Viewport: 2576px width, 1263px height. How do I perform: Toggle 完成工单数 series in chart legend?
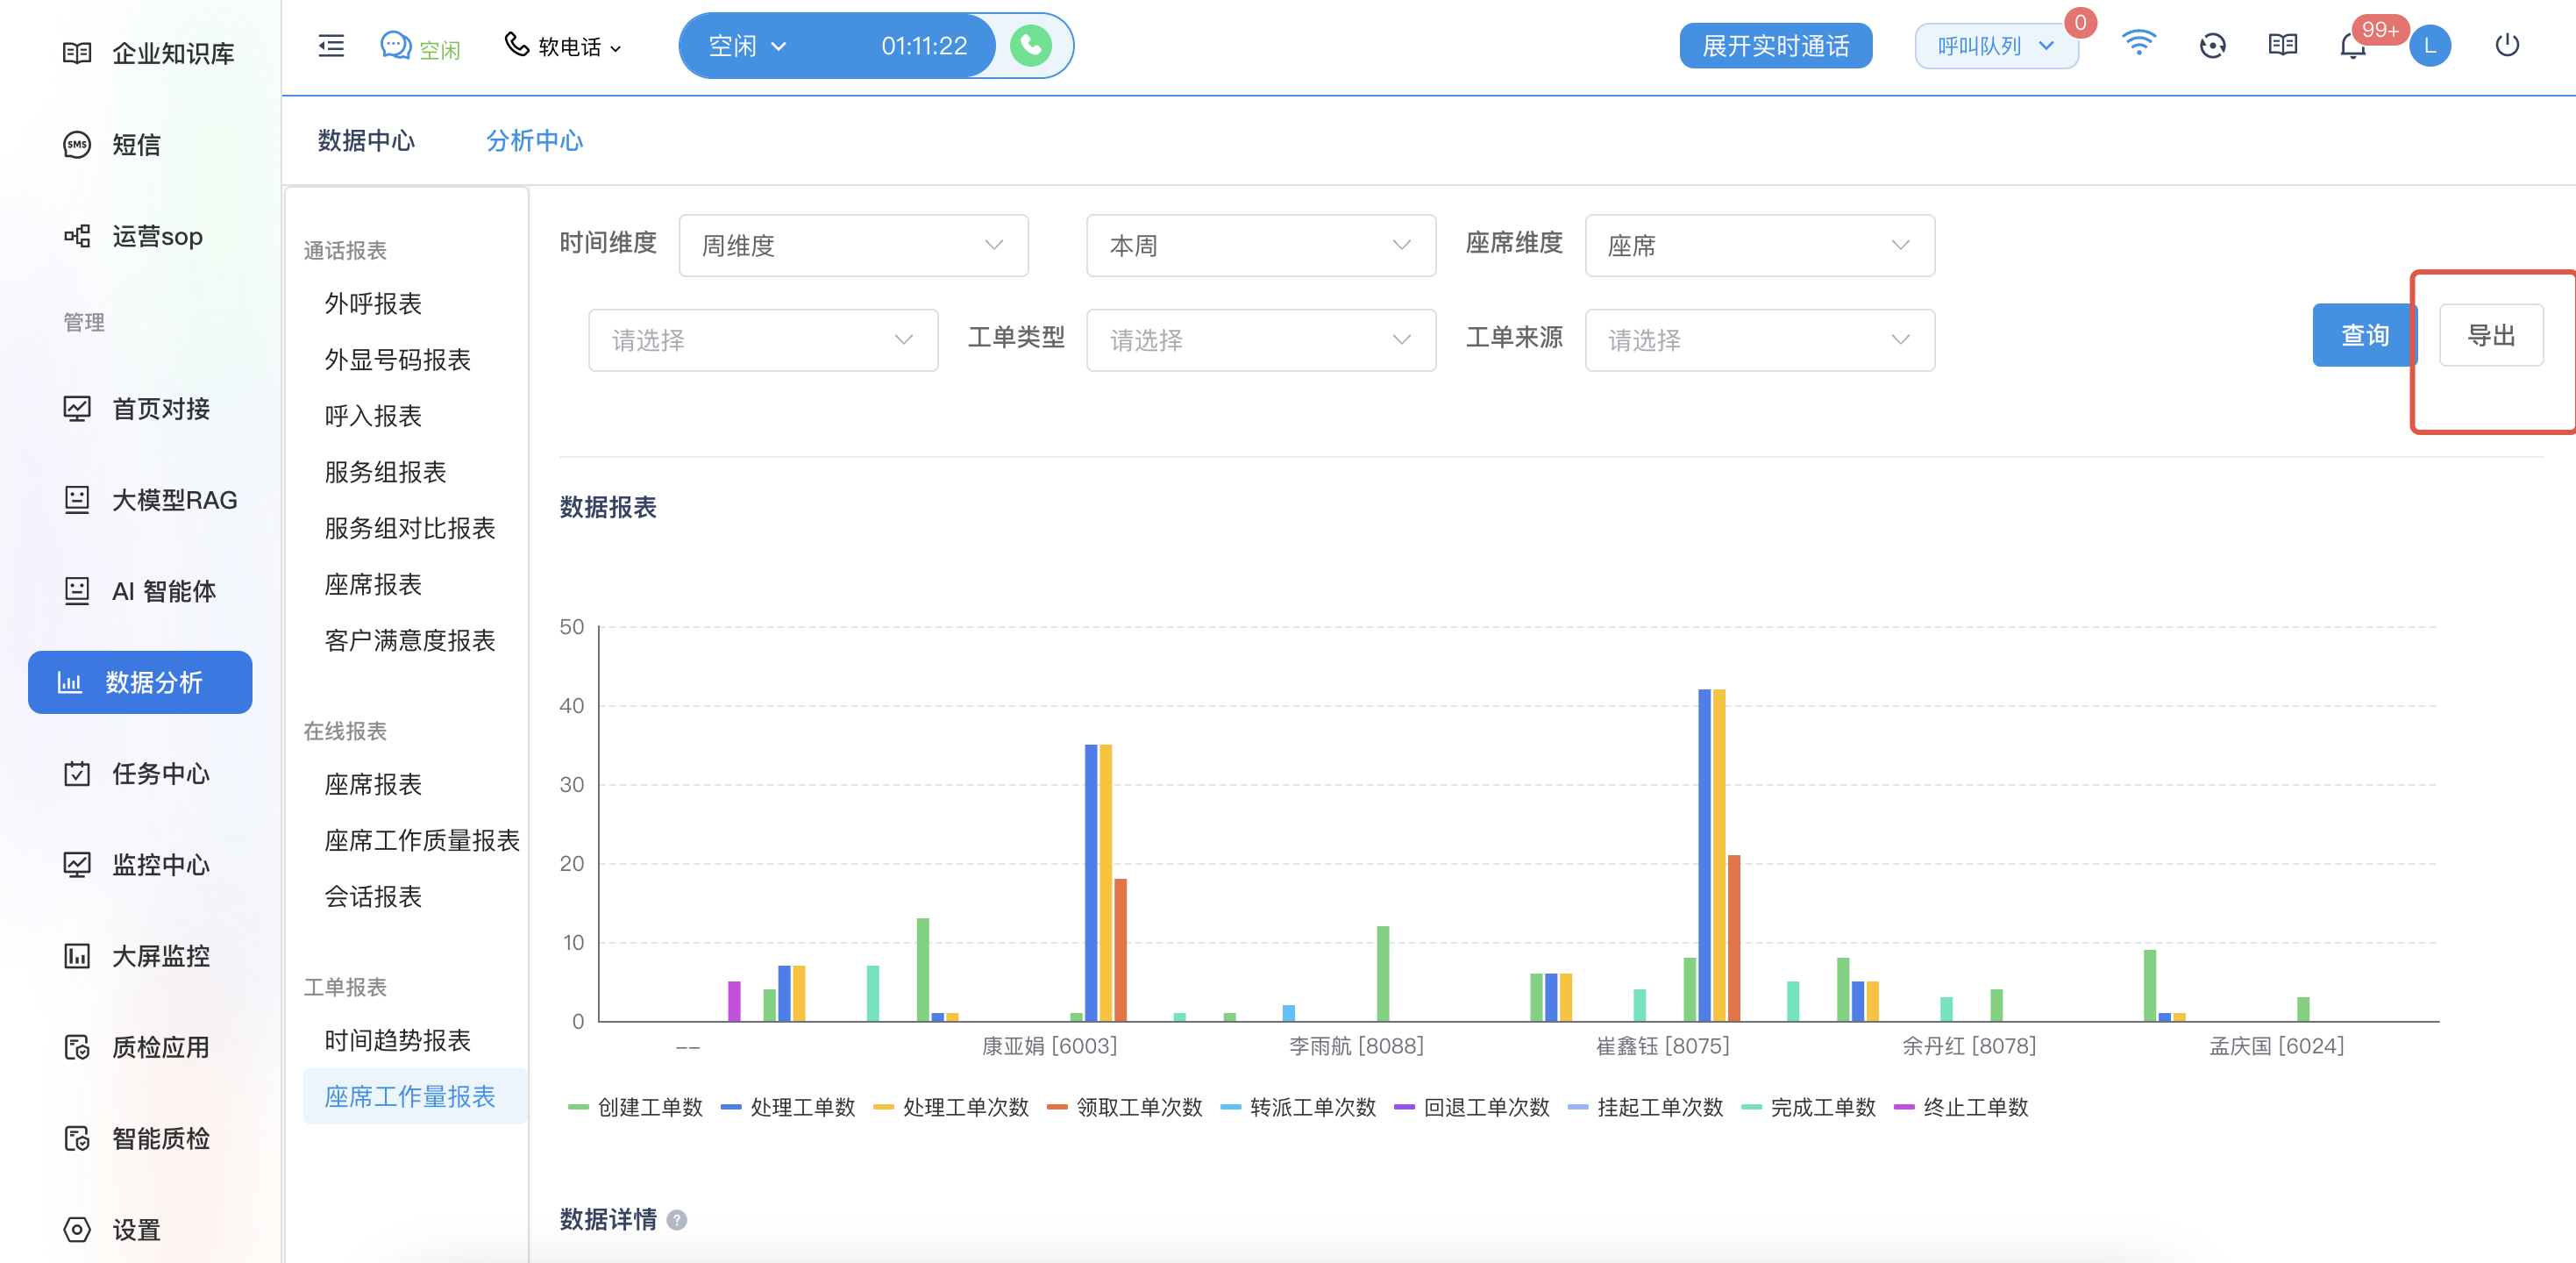pos(1809,1107)
